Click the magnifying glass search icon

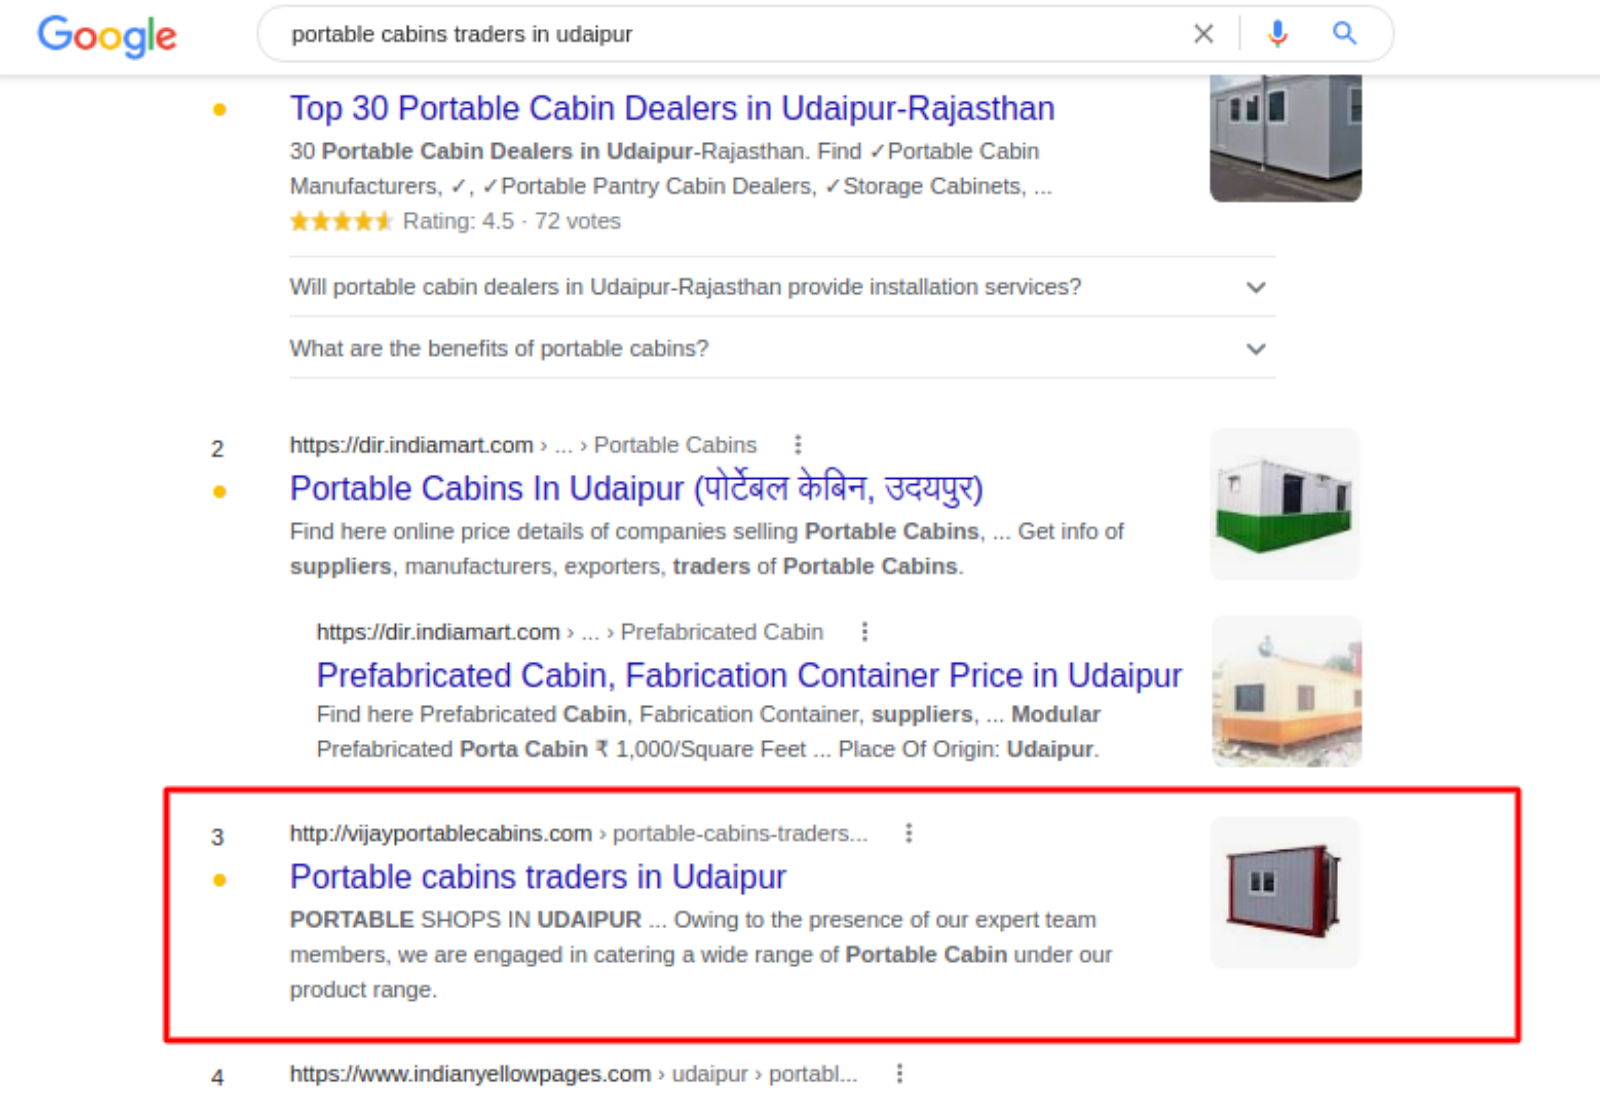coord(1344,33)
